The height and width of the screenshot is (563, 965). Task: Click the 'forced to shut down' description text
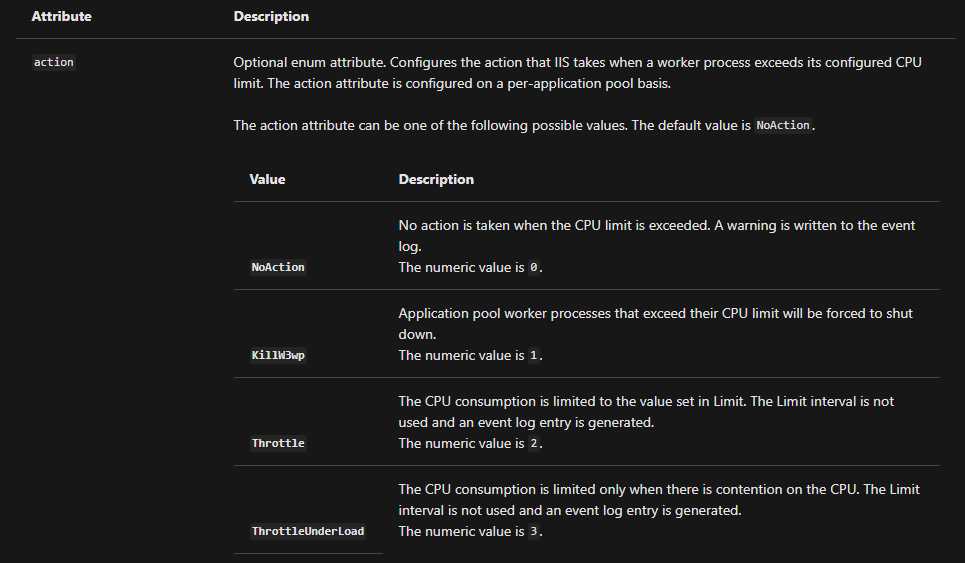point(655,324)
